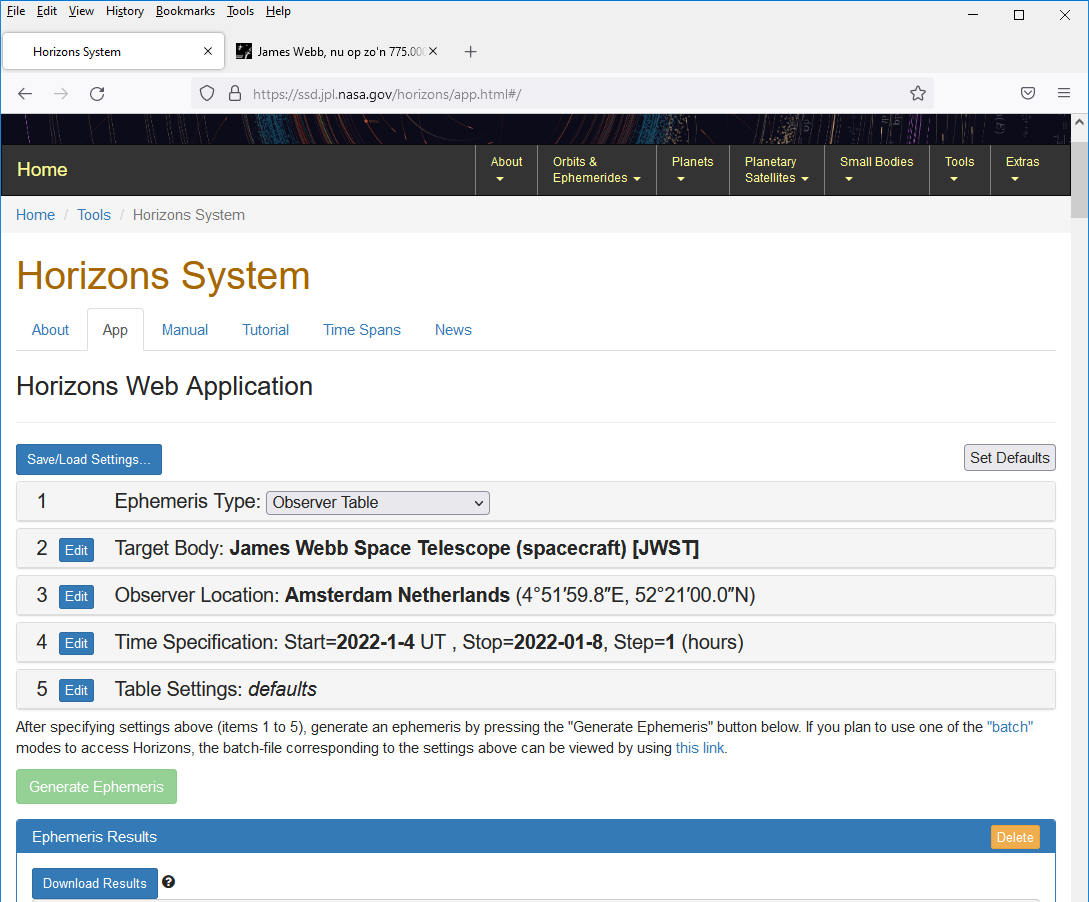Open the File menu
The height and width of the screenshot is (902, 1089).
[16, 11]
